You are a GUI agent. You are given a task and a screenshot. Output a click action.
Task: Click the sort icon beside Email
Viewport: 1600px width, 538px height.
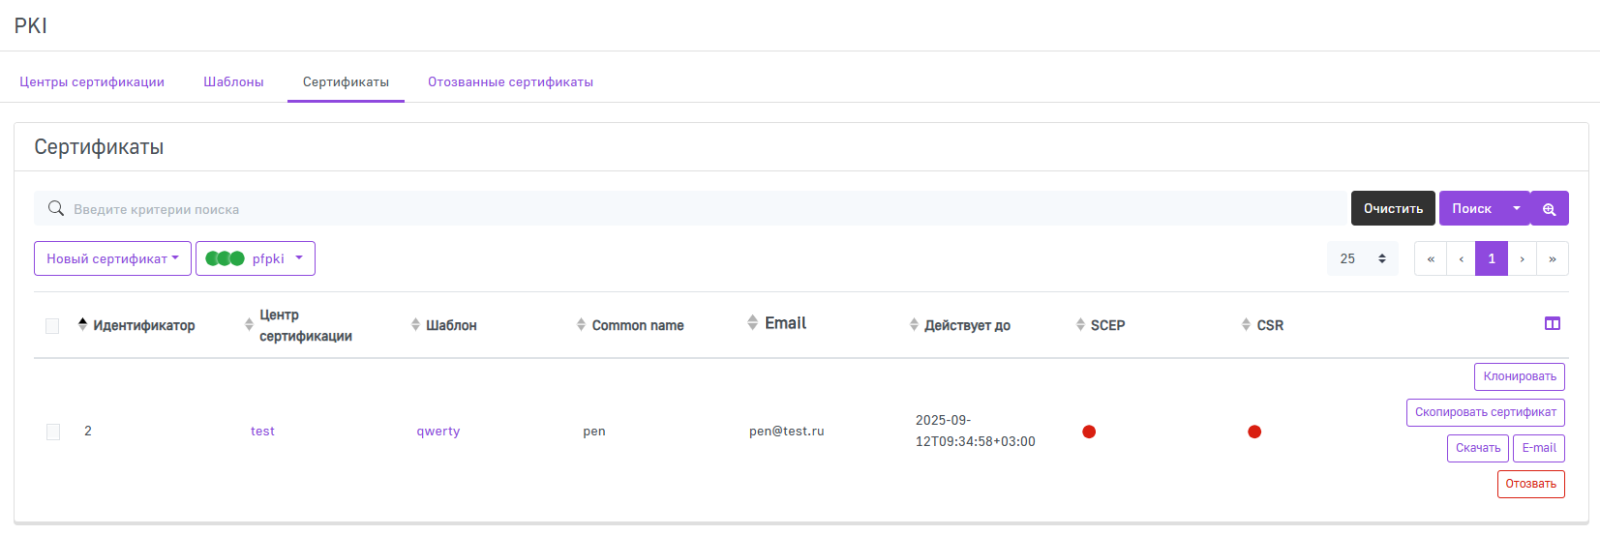(x=752, y=323)
